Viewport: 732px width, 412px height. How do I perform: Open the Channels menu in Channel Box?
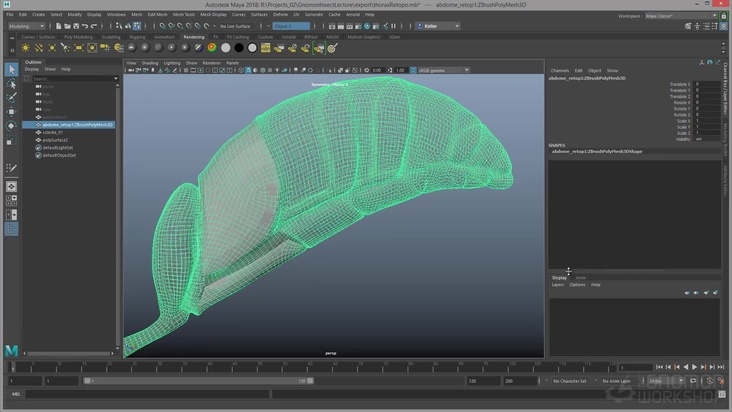[x=559, y=70]
